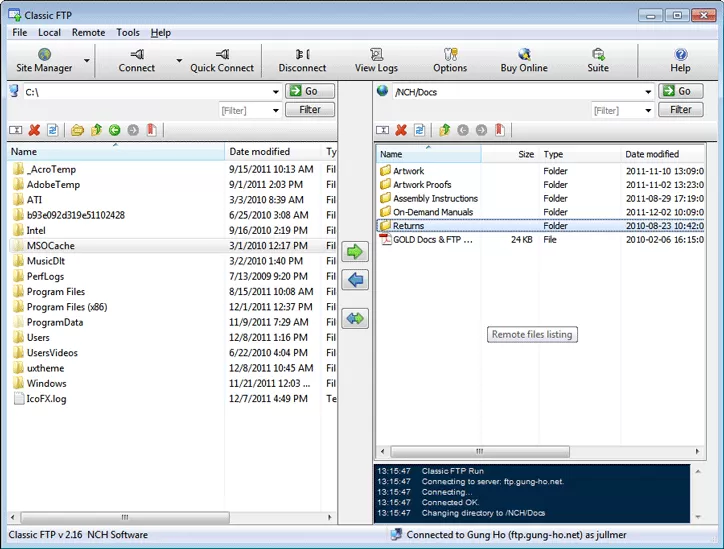Open the Site Manager

tap(44, 60)
